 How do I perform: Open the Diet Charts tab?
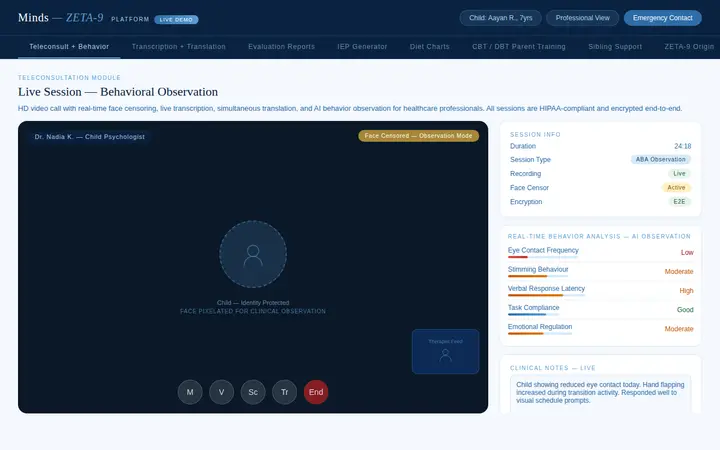tap(429, 47)
